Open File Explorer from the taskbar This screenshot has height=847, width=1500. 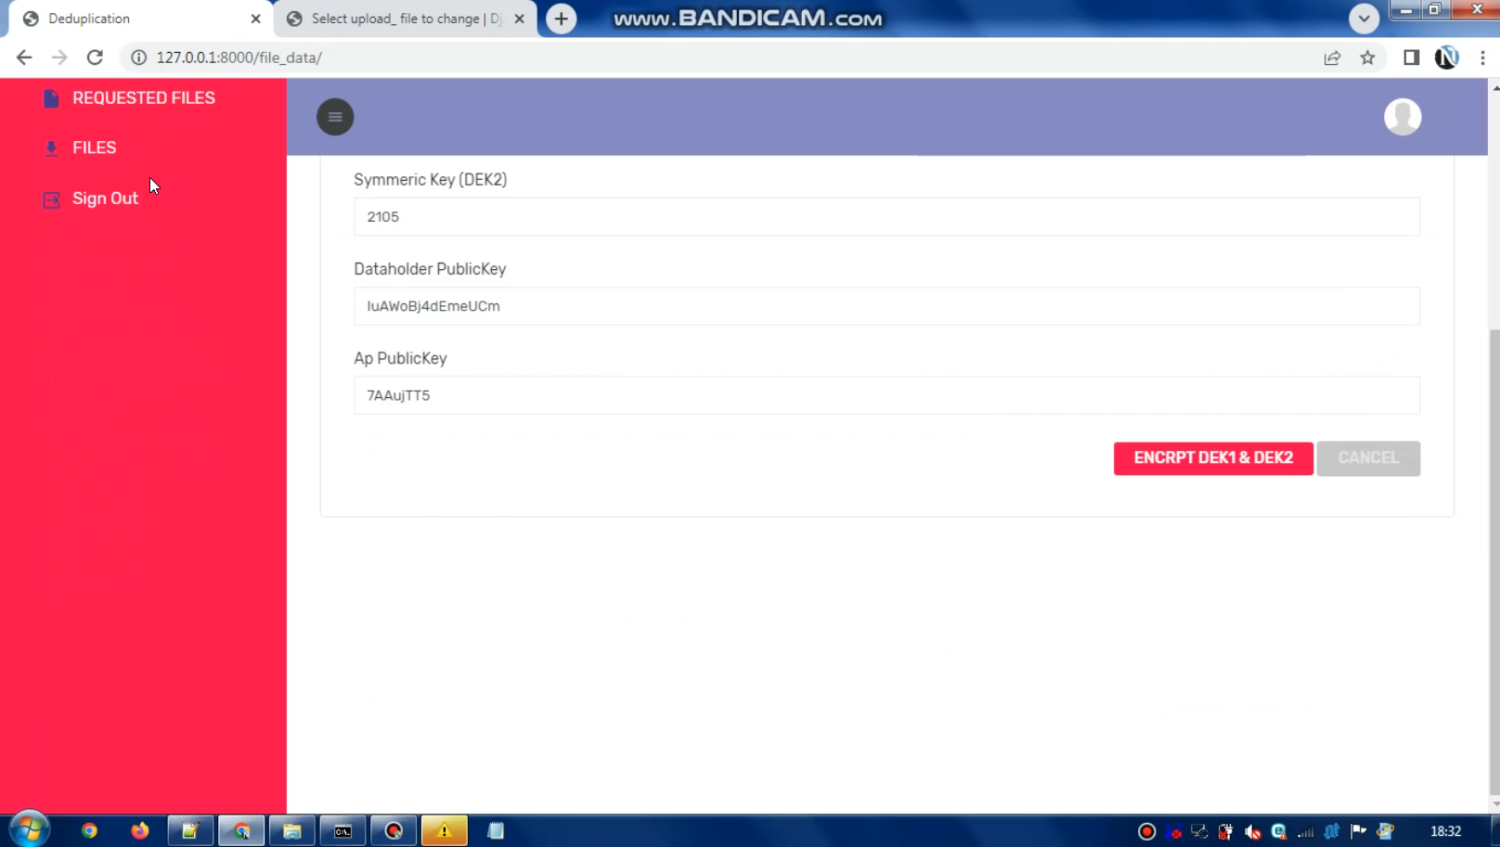(292, 831)
